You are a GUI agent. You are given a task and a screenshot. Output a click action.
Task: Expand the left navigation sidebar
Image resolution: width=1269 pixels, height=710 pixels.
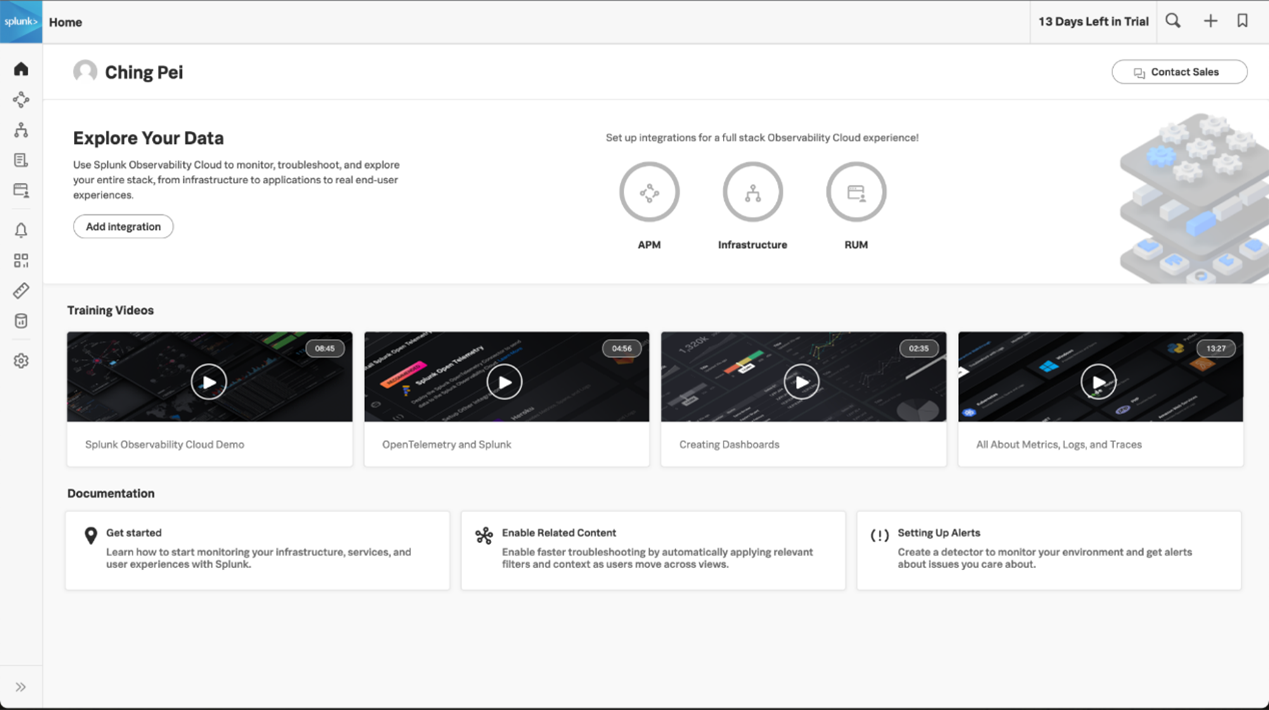tap(21, 687)
